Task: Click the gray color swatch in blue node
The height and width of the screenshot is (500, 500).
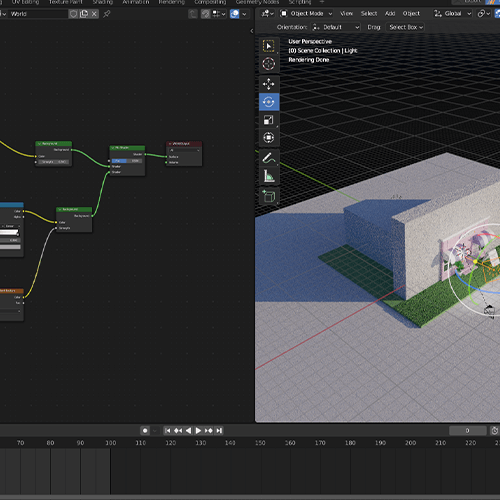Action: (10, 247)
